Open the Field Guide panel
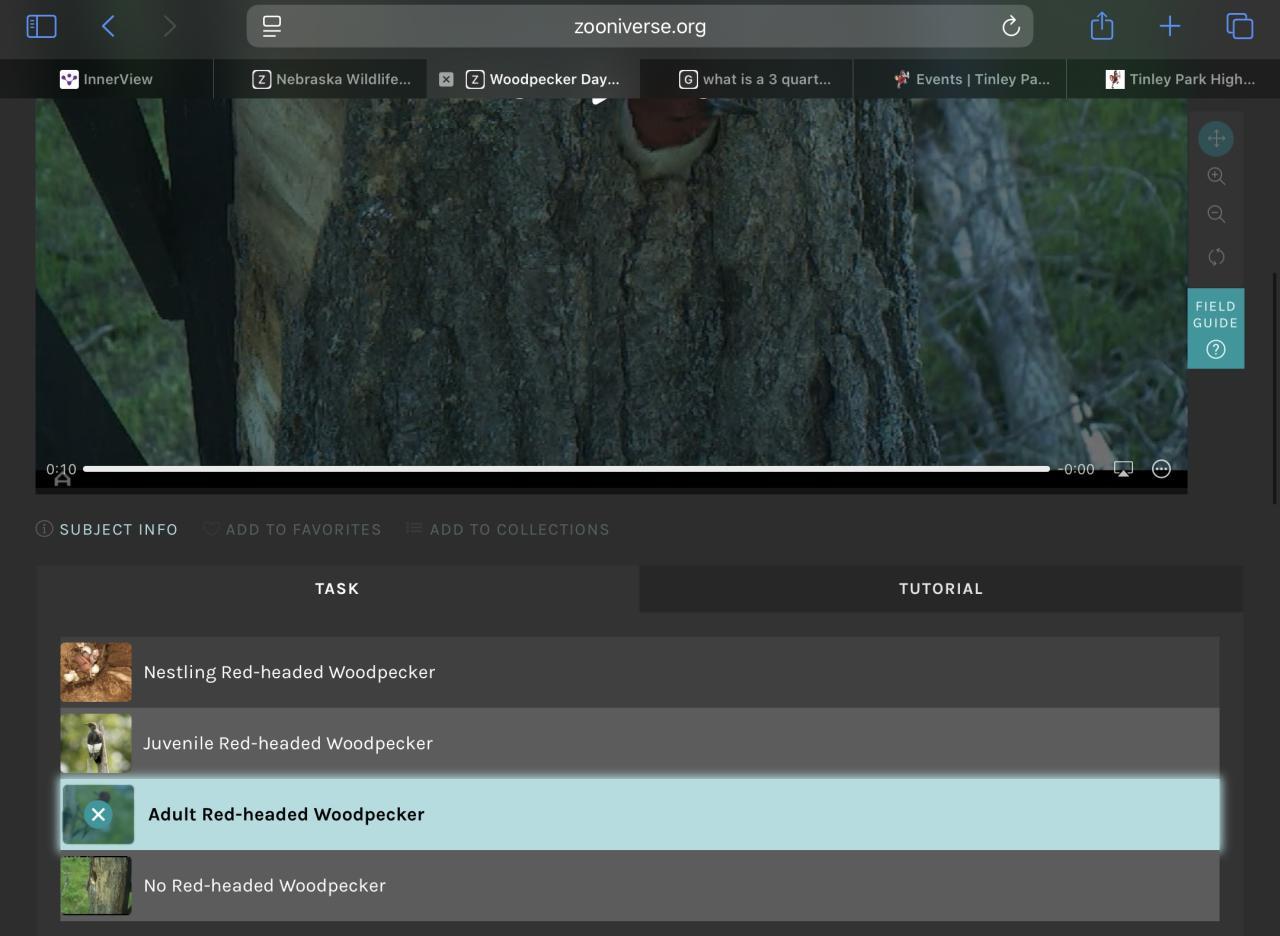This screenshot has height=936, width=1280. [x=1215, y=329]
